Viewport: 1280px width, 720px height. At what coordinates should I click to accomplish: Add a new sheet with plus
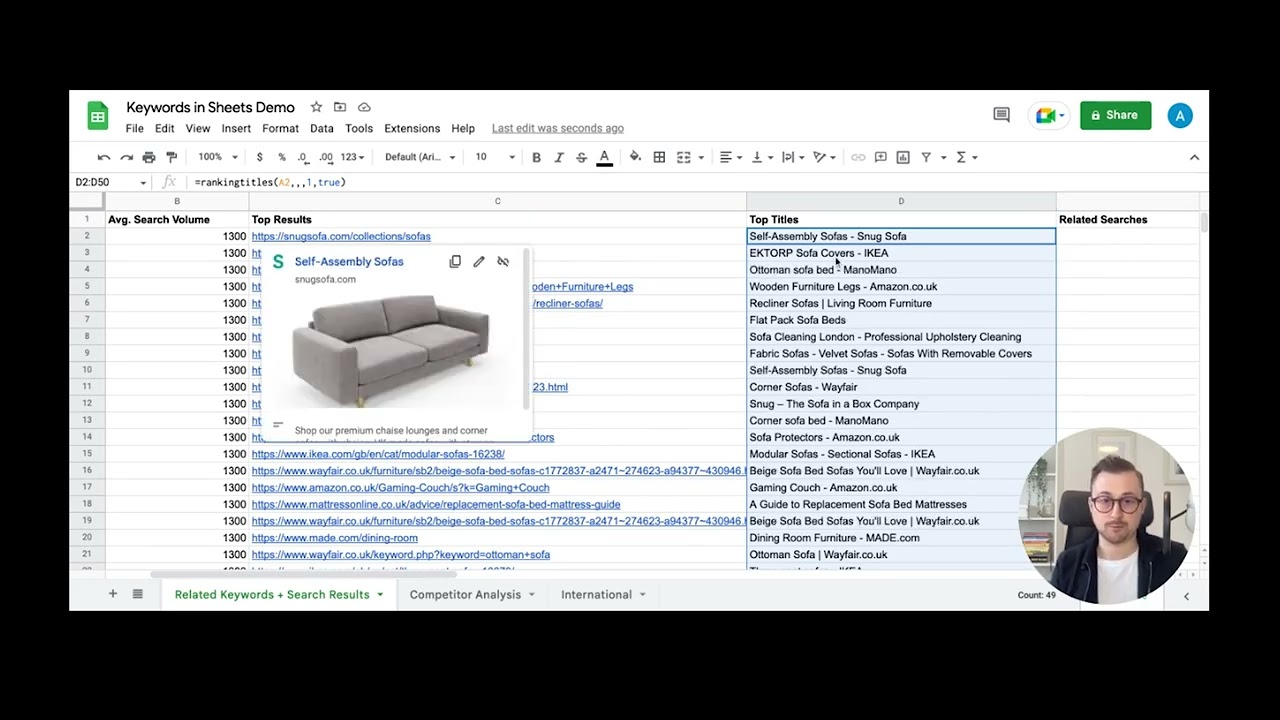pos(113,594)
